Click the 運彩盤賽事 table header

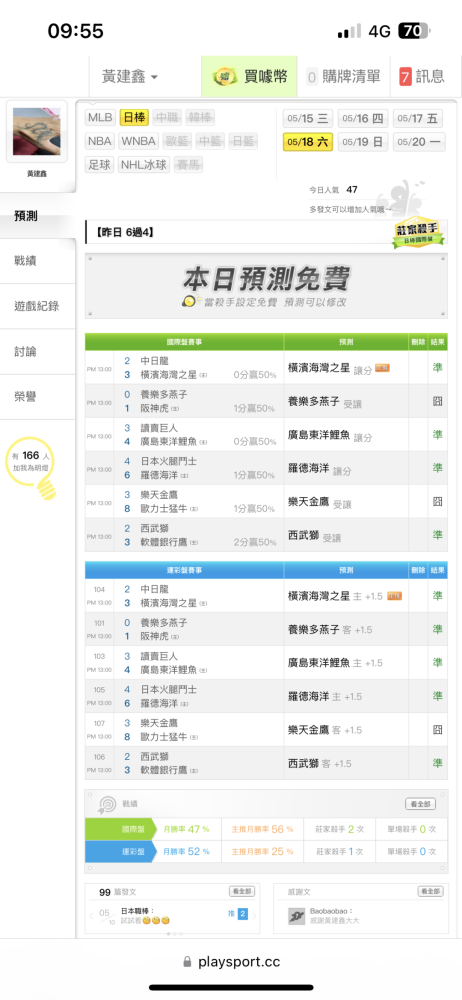click(x=184, y=570)
